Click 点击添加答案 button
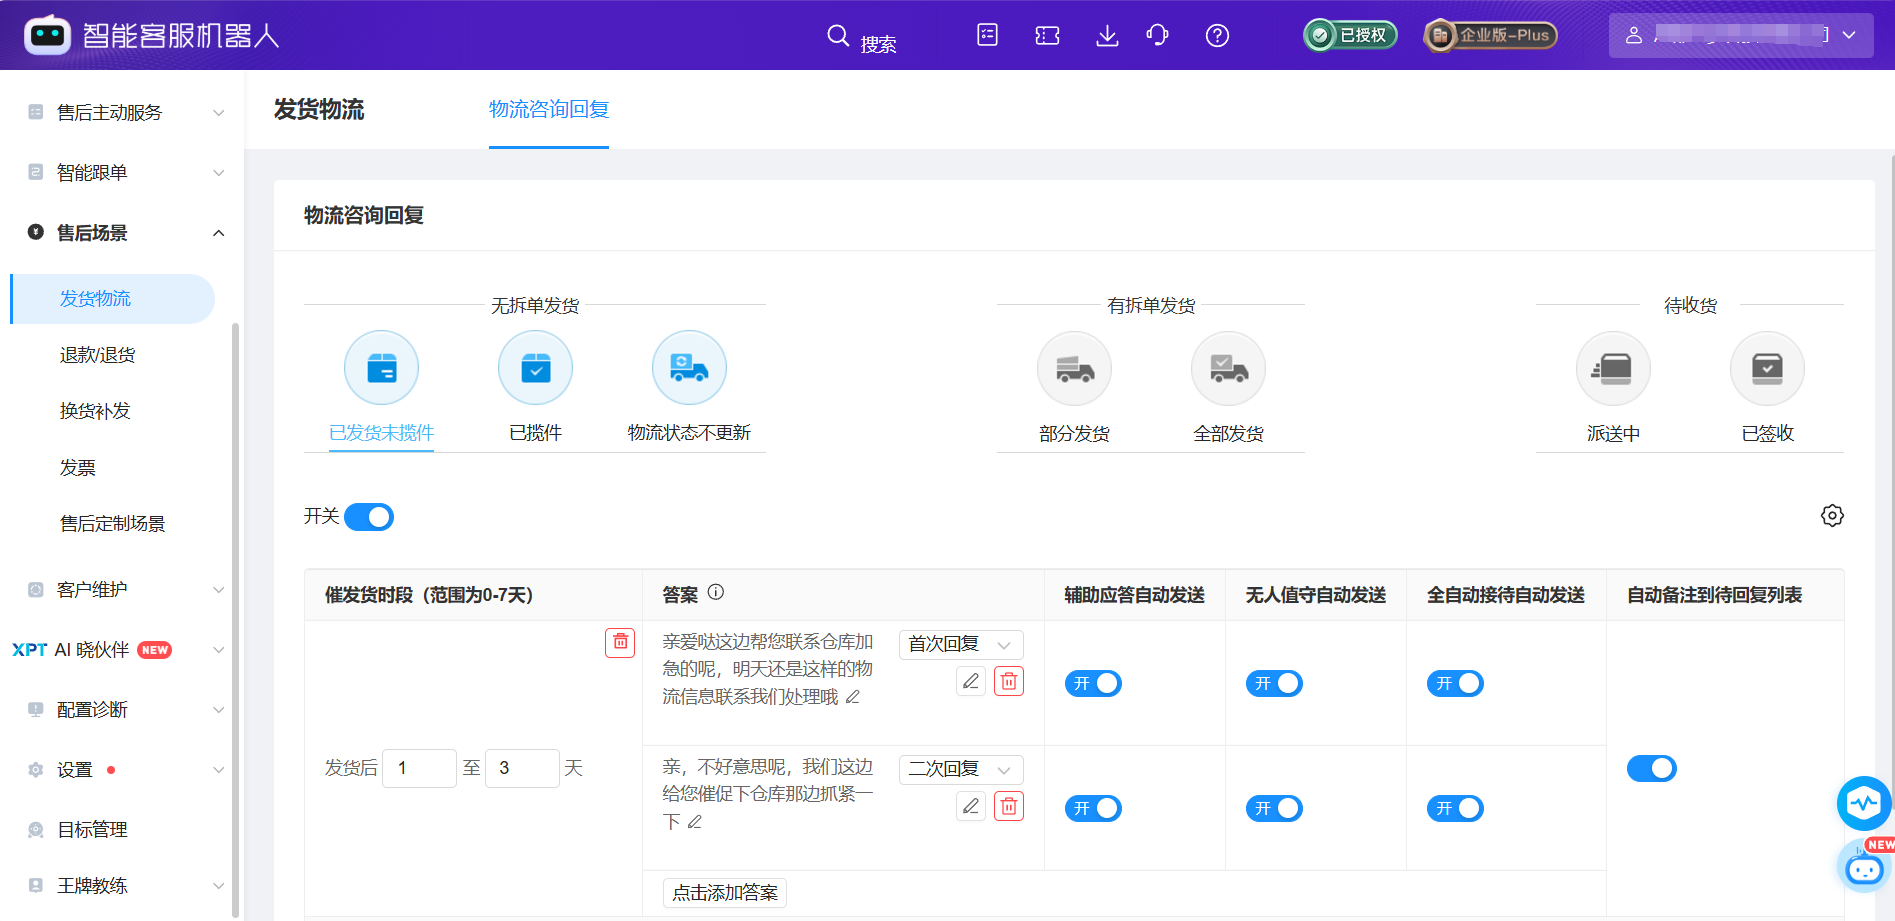The width and height of the screenshot is (1895, 921). [x=725, y=892]
